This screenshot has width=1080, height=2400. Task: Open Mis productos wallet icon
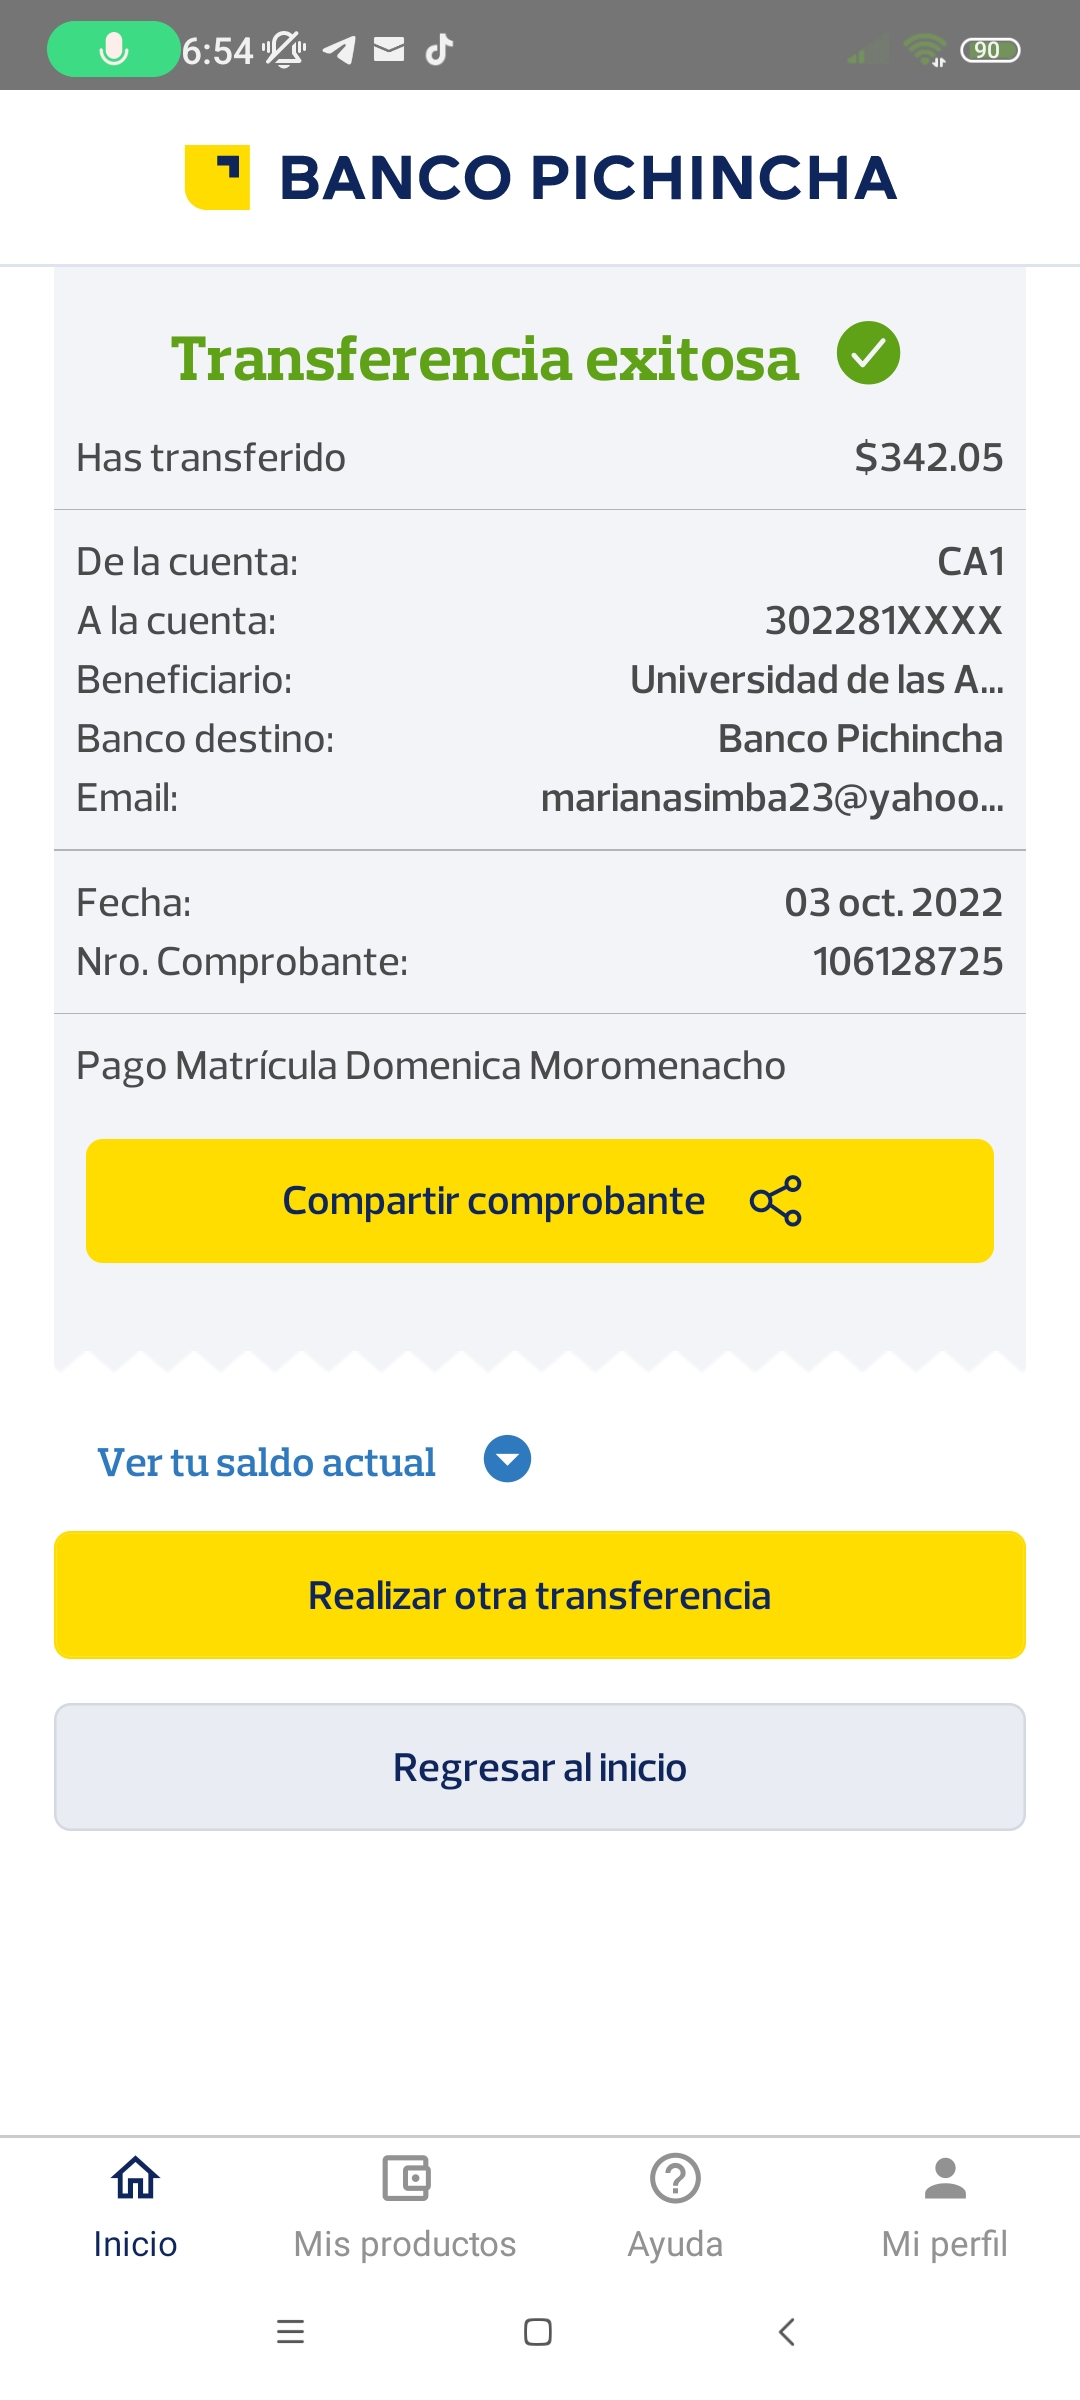coord(405,2178)
